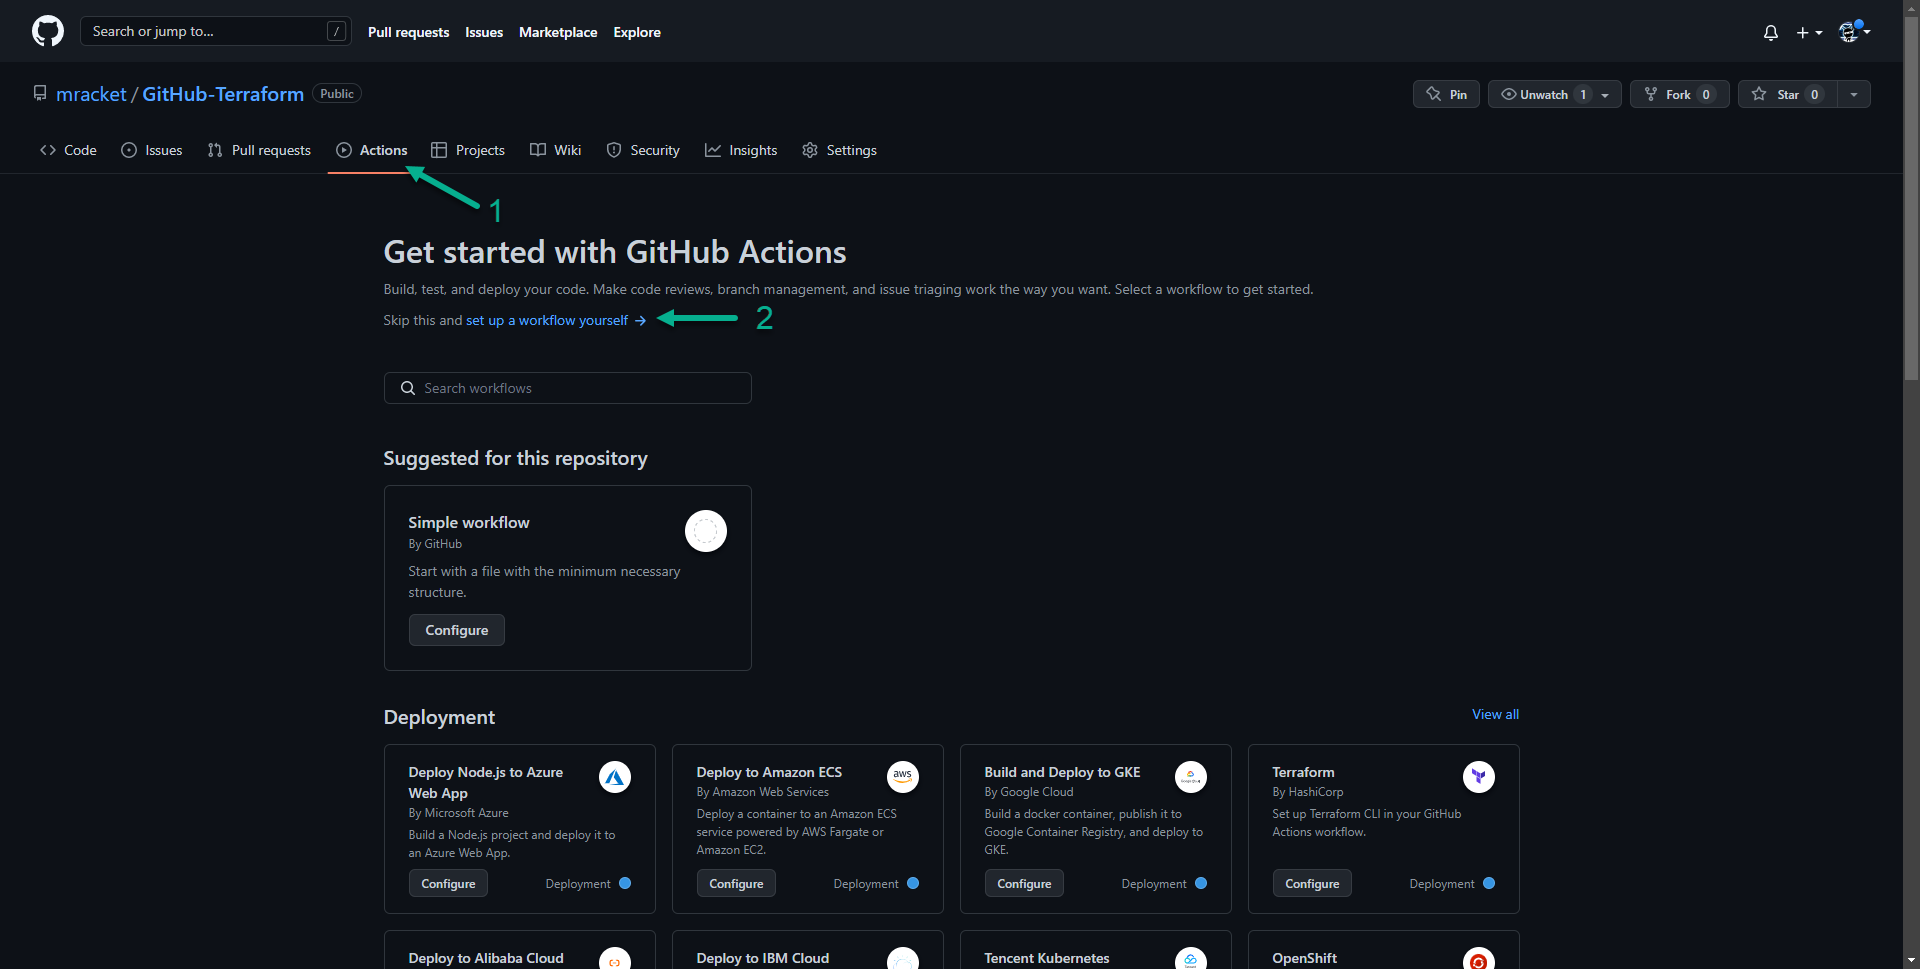The width and height of the screenshot is (1920, 969).
Task: Click Deployment label on Amazon ECS card
Action: click(865, 884)
